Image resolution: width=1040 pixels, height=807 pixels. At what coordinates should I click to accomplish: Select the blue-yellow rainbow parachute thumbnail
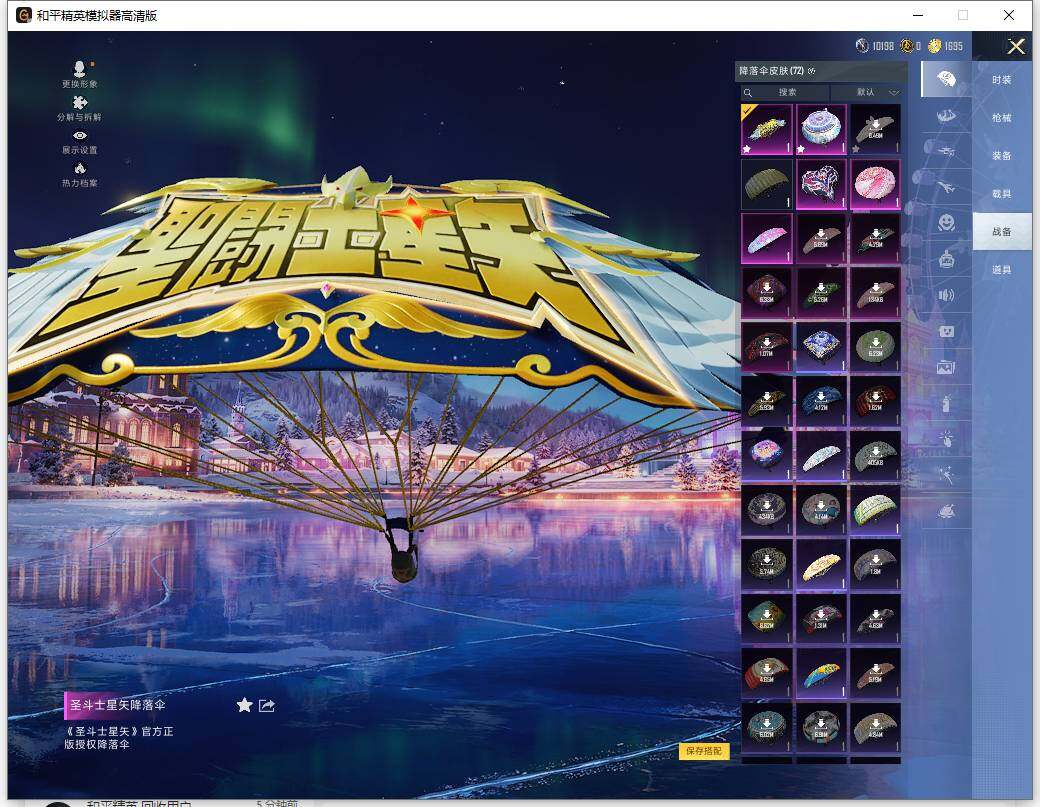[821, 674]
